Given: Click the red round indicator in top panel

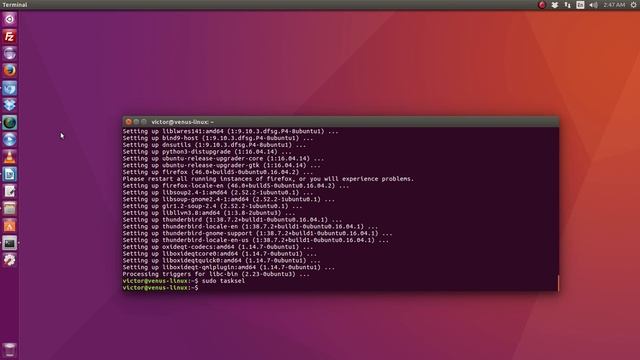Looking at the screenshot, I should tap(542, 5).
